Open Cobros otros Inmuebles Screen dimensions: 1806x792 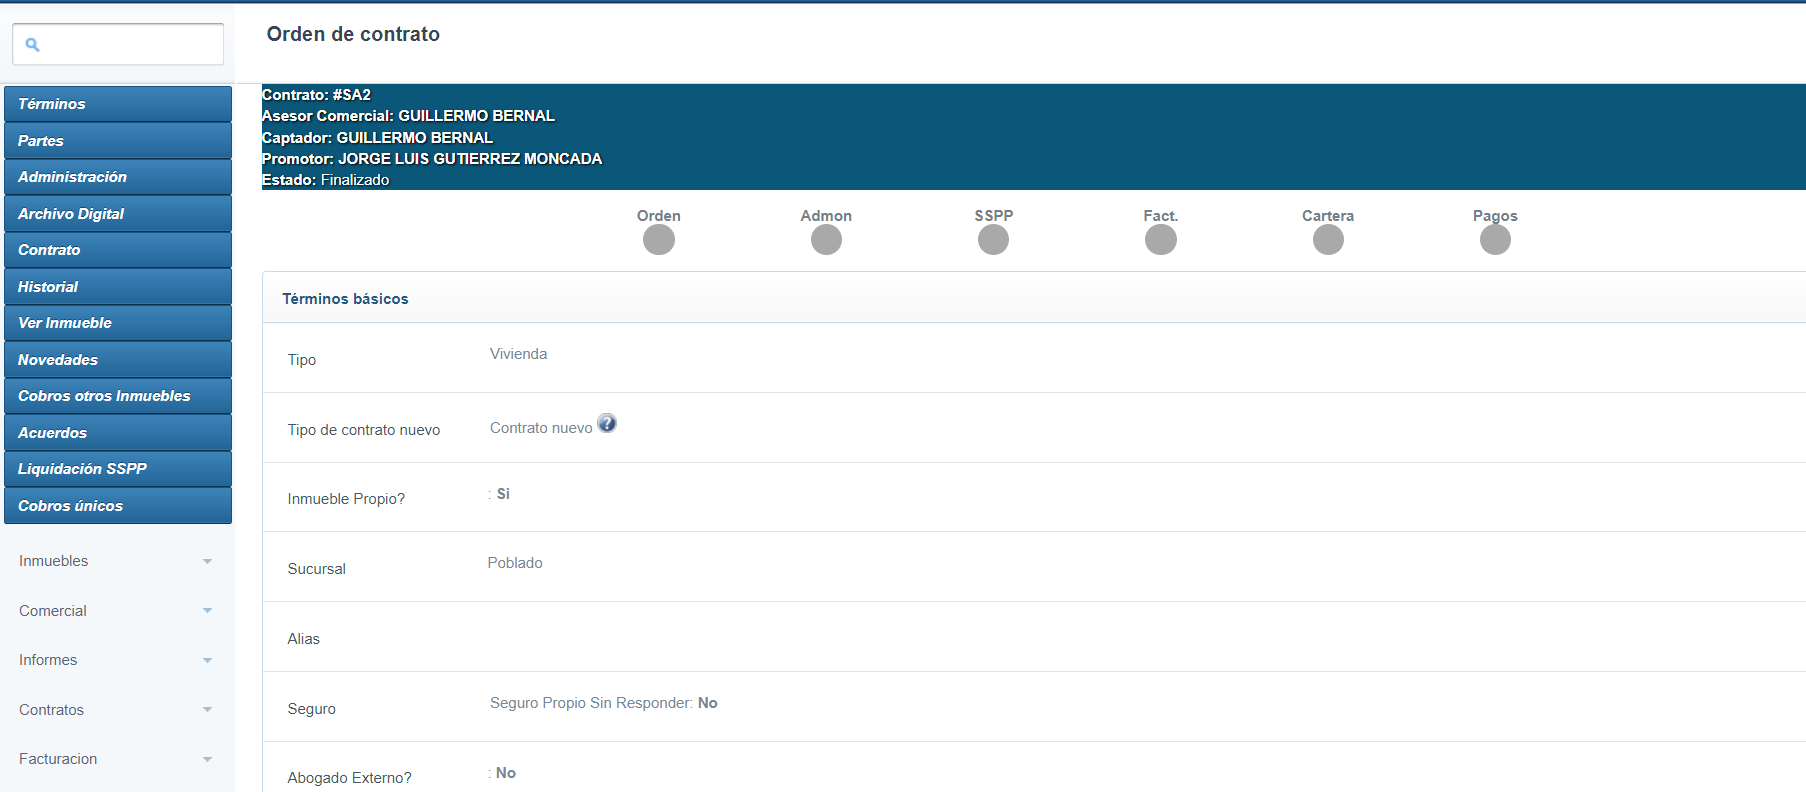coord(118,396)
